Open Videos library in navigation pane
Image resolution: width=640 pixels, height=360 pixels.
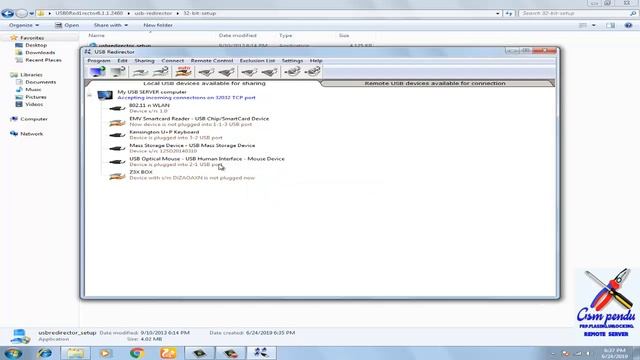(x=34, y=104)
